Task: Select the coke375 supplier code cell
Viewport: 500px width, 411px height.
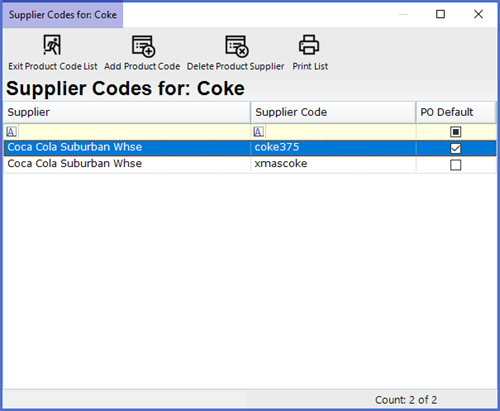Action: (x=333, y=148)
